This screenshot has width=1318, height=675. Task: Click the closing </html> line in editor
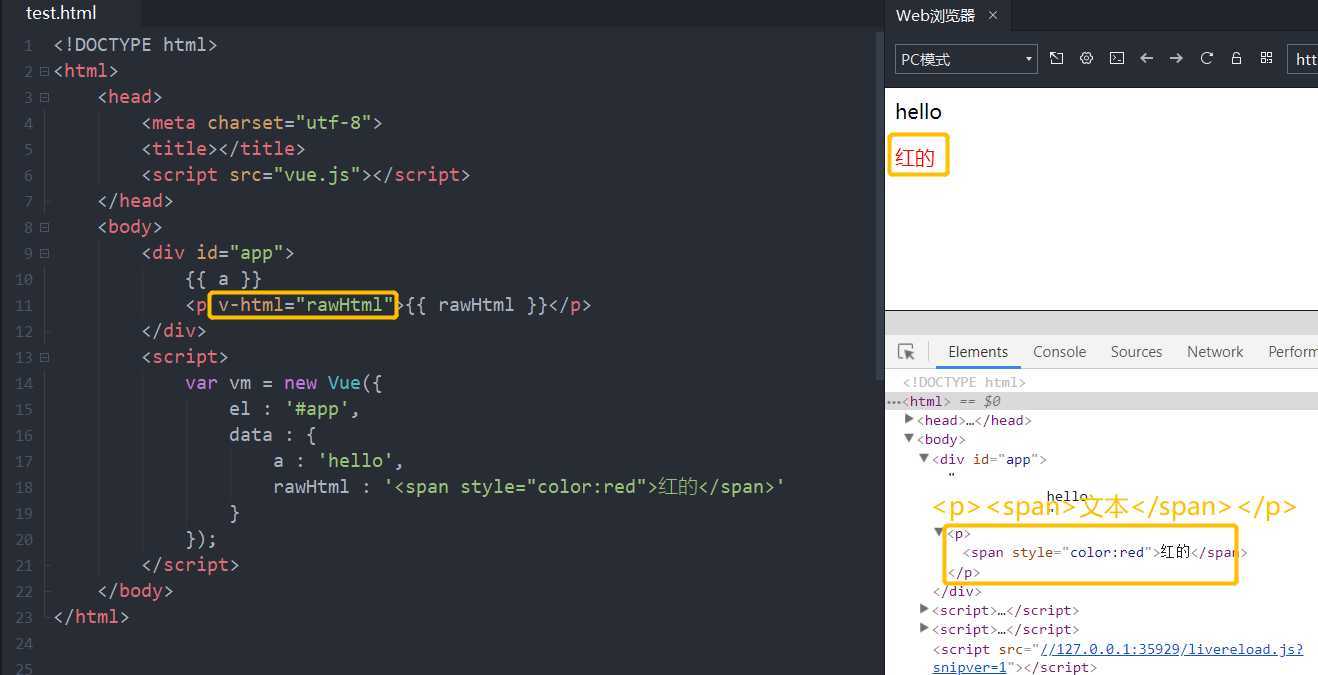coord(91,617)
